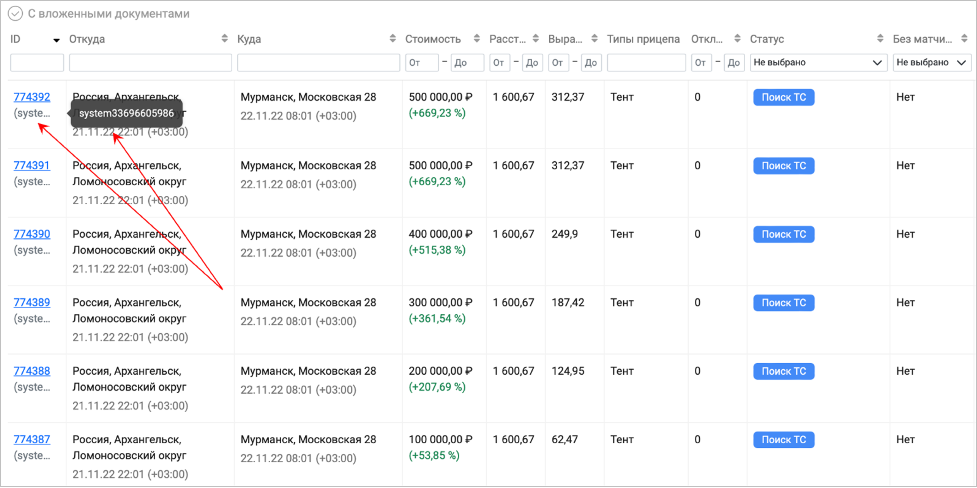Sort by Расстояние column sort icon
Image resolution: width=977 pixels, height=488 pixels.
pyautogui.click(x=536, y=39)
